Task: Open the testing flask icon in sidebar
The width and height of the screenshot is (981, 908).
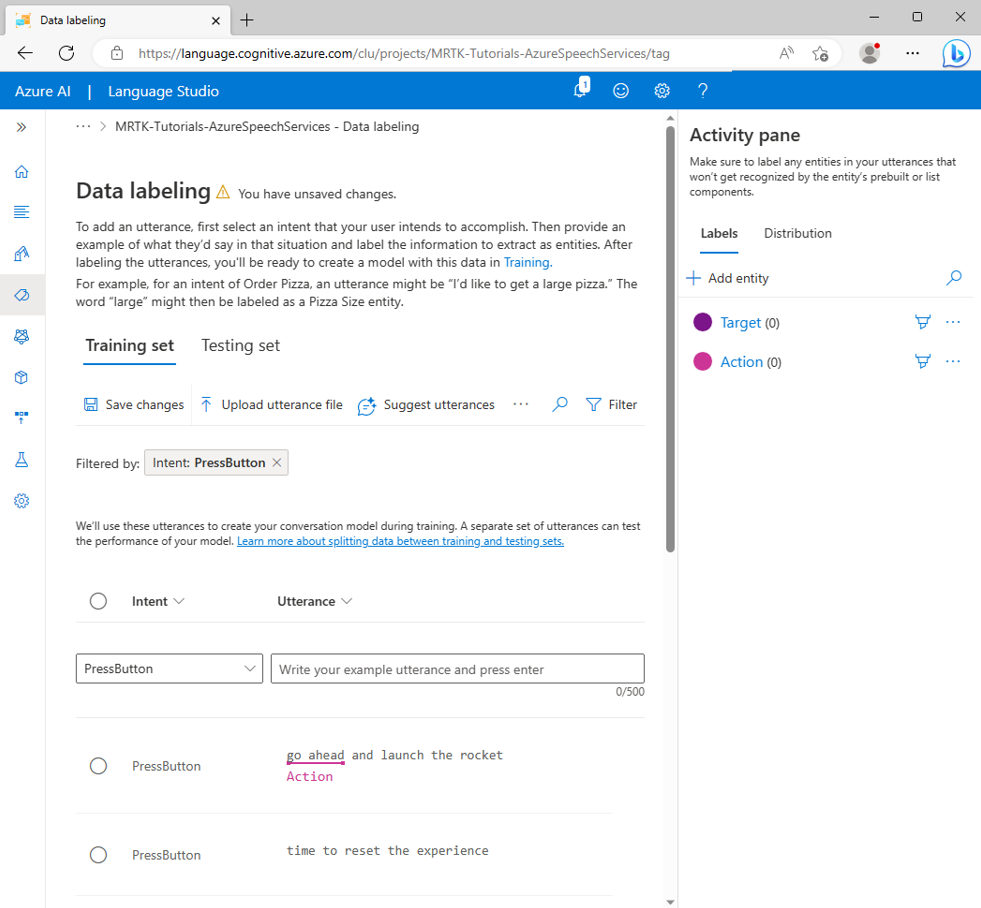Action: tap(21, 459)
